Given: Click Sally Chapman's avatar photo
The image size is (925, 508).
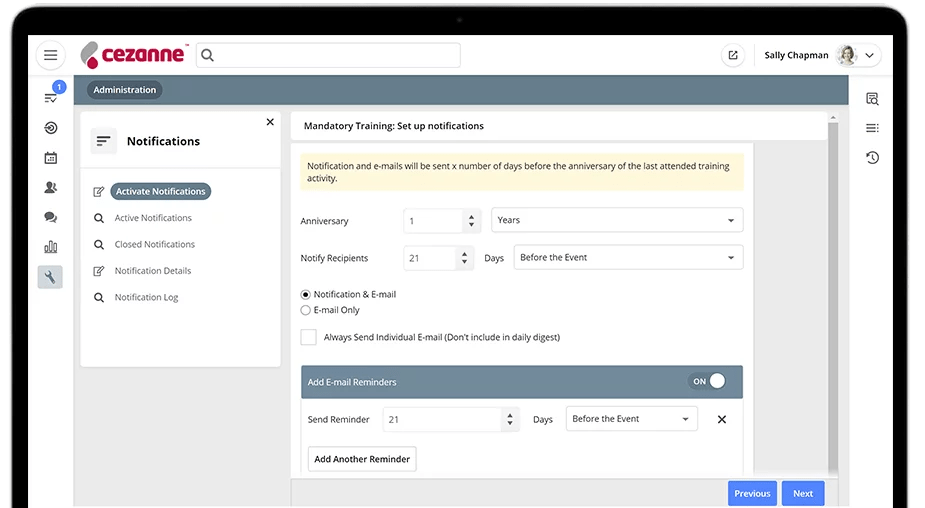Looking at the screenshot, I should pos(848,55).
